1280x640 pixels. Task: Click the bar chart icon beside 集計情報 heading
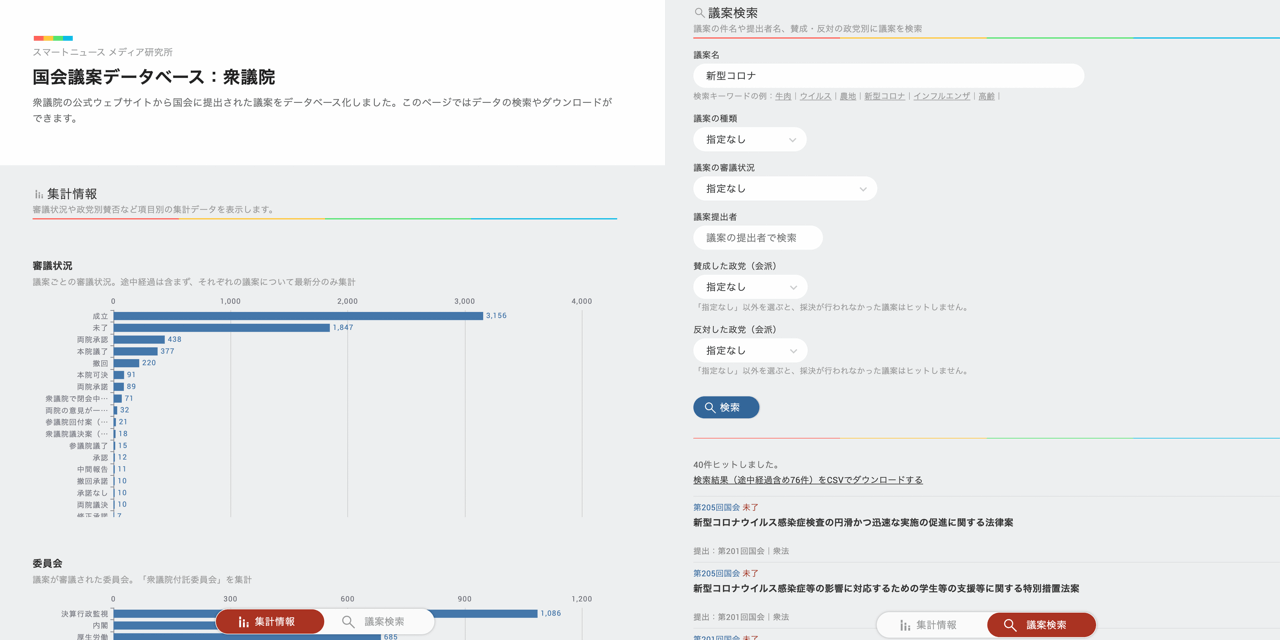(38, 194)
